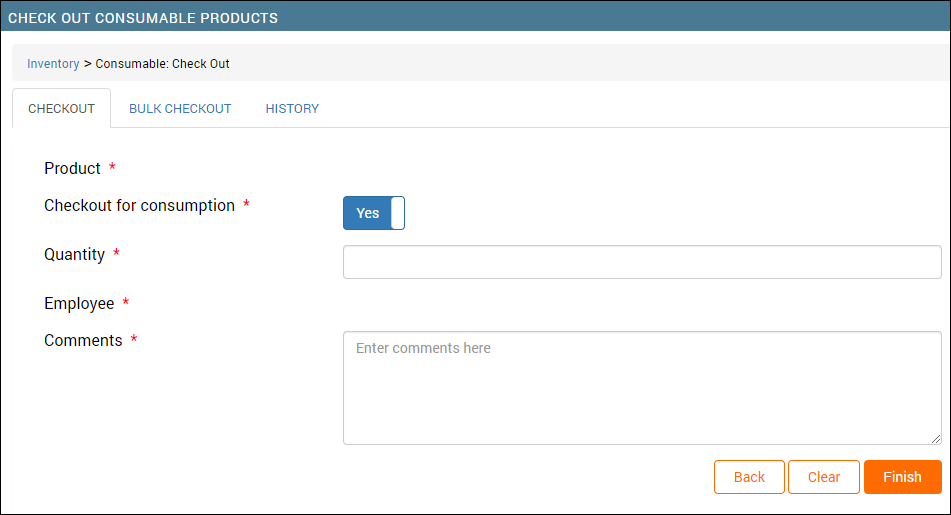The height and width of the screenshot is (515, 951).
Task: Click the Clear button
Action: 824,477
